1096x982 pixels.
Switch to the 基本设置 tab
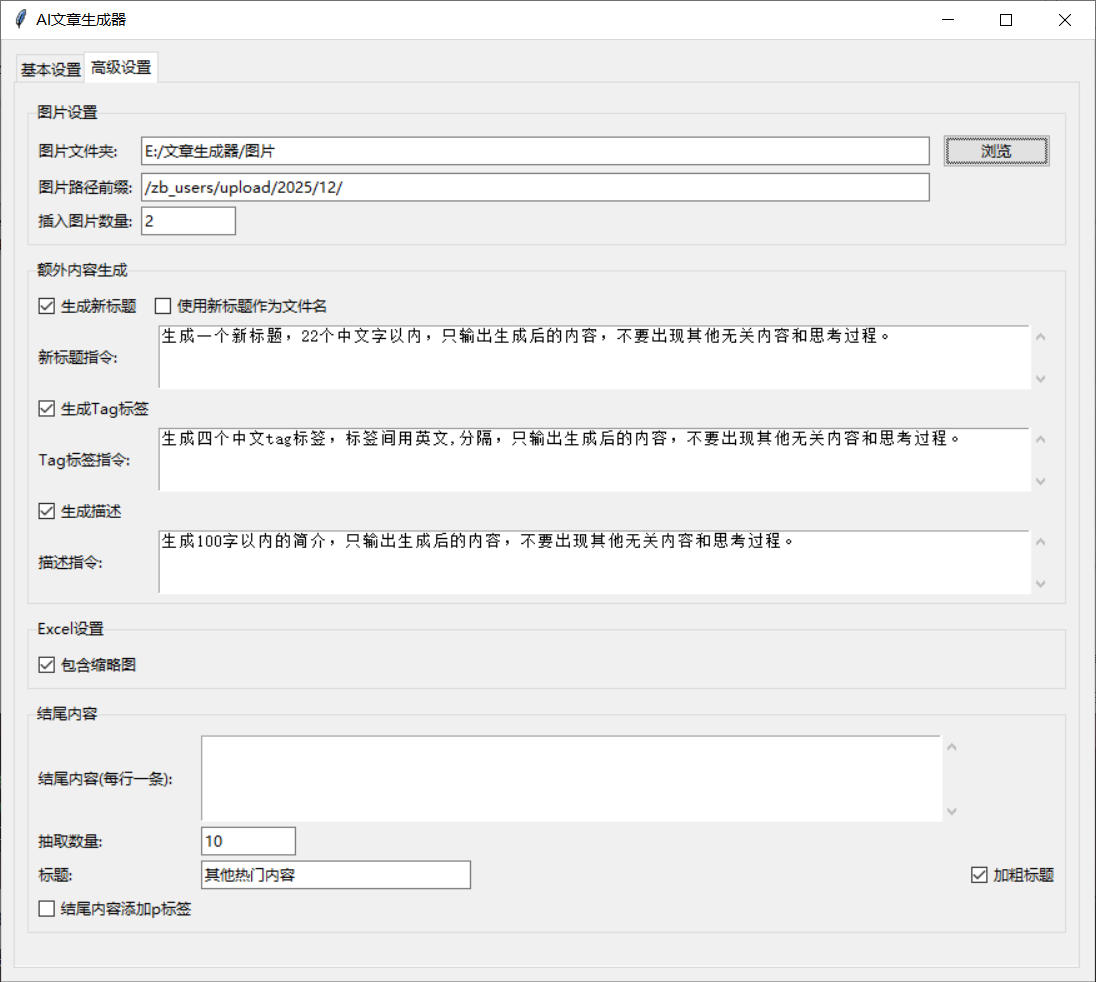click(51, 69)
